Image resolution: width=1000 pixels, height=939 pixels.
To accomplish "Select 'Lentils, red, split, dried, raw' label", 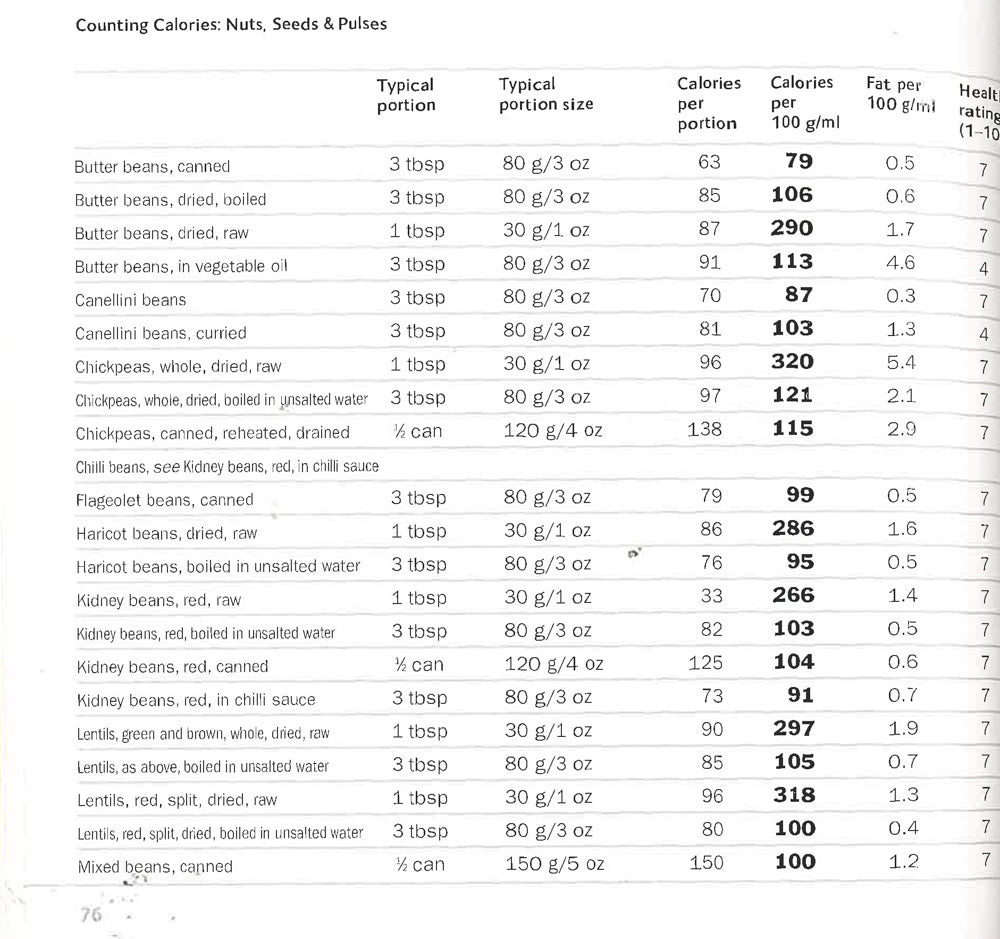I will [177, 800].
